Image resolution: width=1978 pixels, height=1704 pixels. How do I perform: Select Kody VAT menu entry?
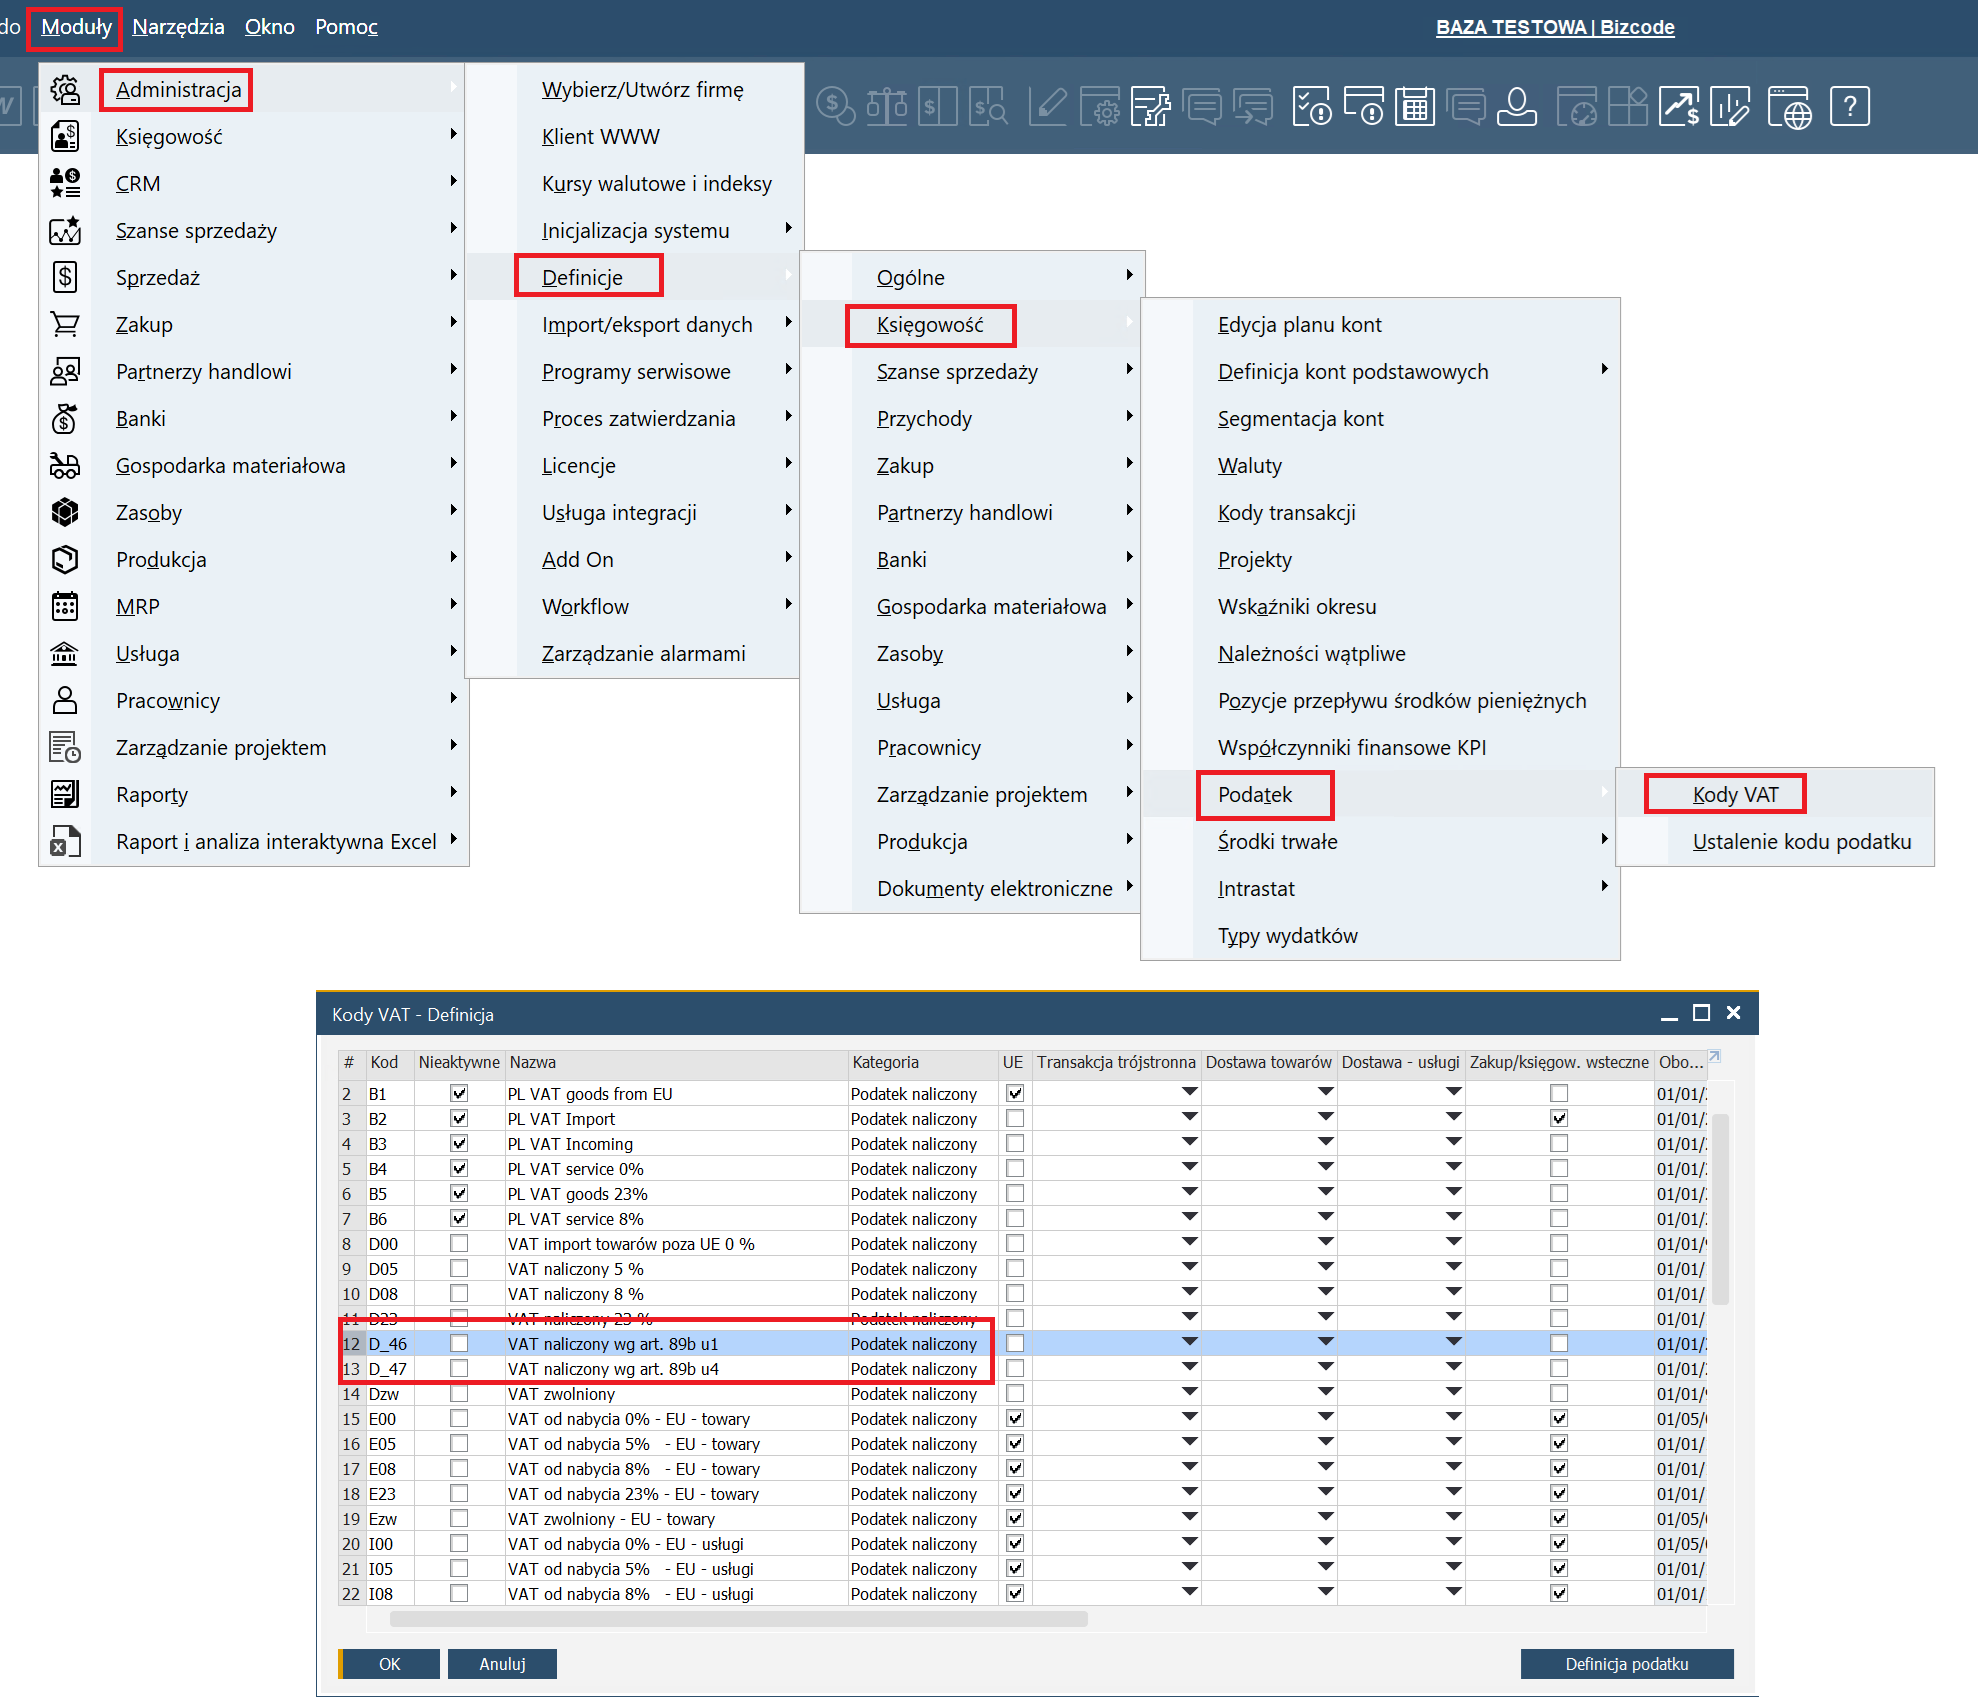(1735, 794)
